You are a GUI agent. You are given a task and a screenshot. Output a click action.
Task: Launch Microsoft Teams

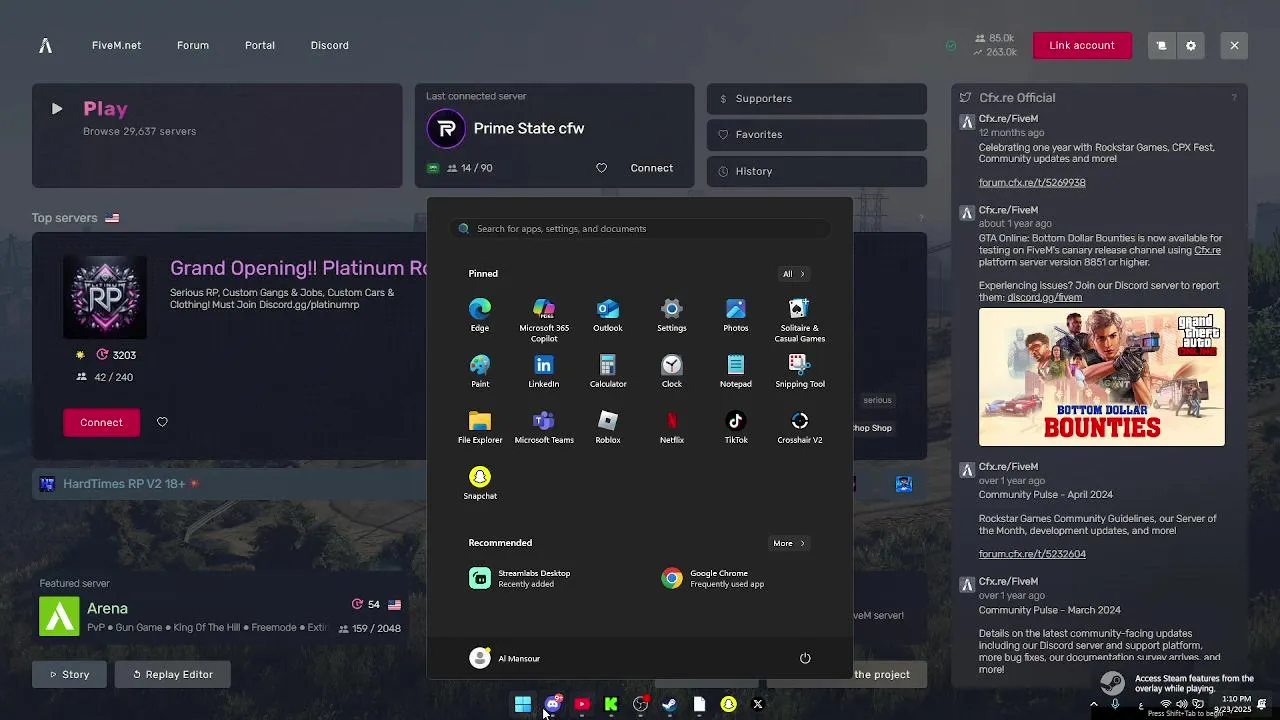coord(544,426)
